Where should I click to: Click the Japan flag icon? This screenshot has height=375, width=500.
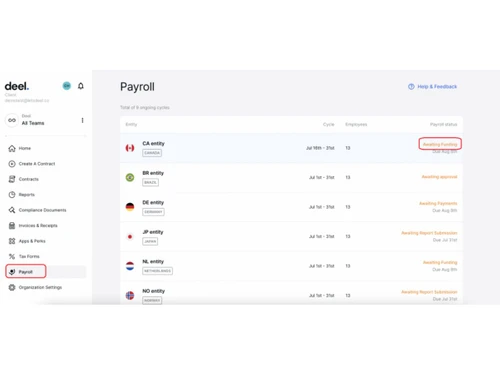pyautogui.click(x=130, y=236)
